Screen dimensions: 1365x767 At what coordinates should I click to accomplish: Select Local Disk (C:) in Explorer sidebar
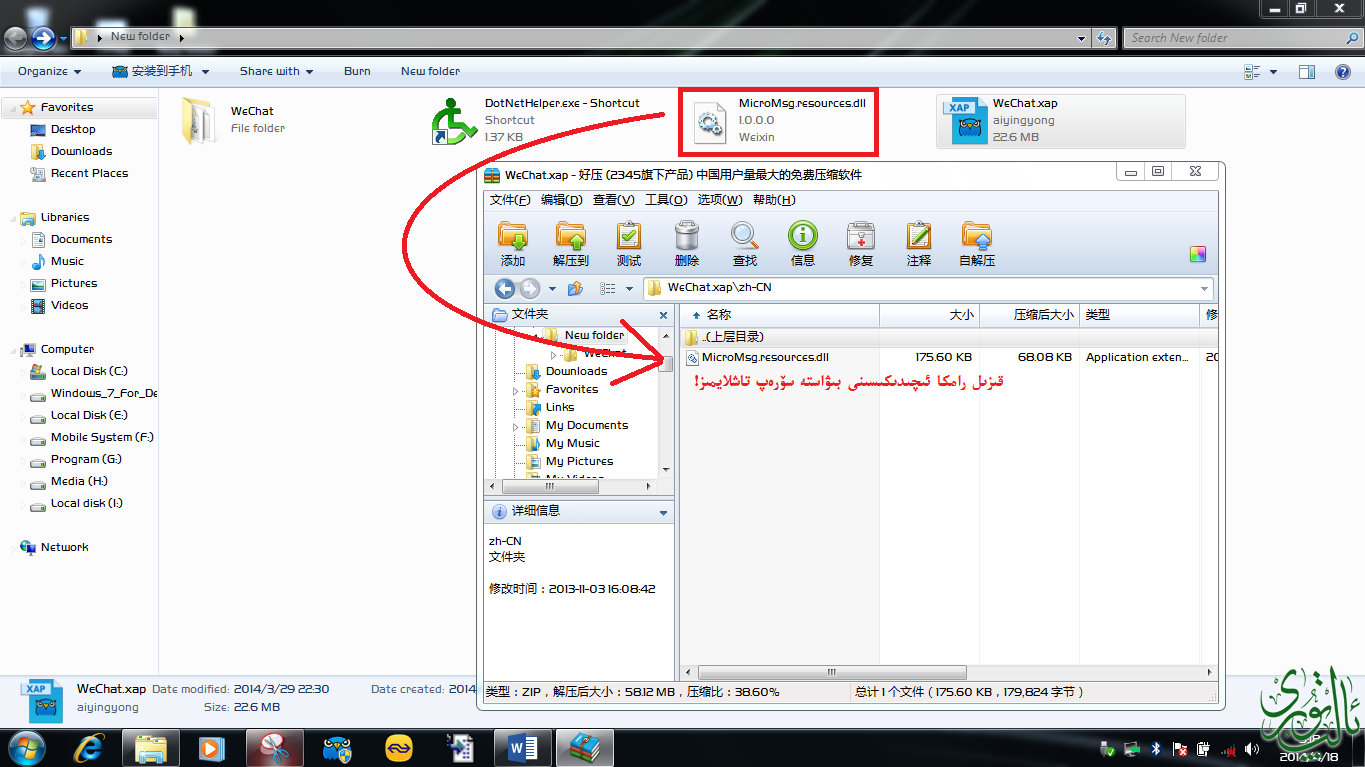point(89,371)
